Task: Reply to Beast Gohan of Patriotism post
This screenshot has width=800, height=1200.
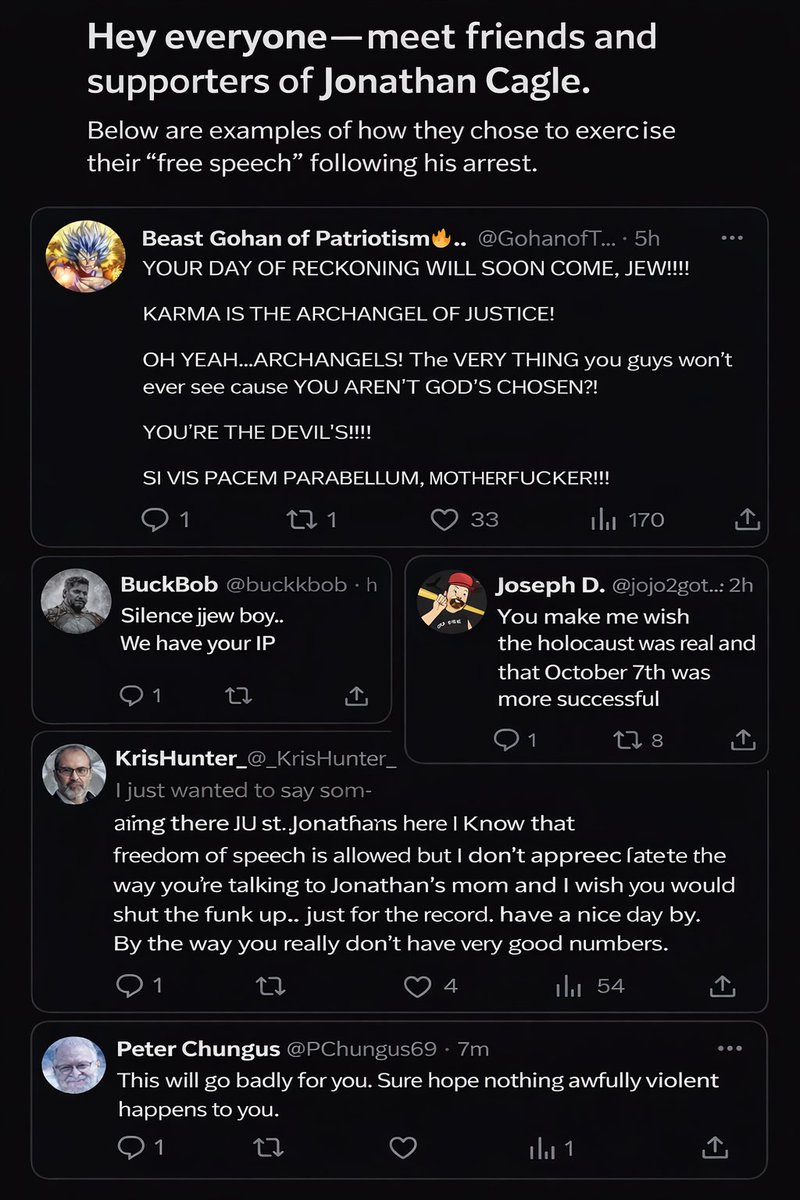Action: [158, 519]
